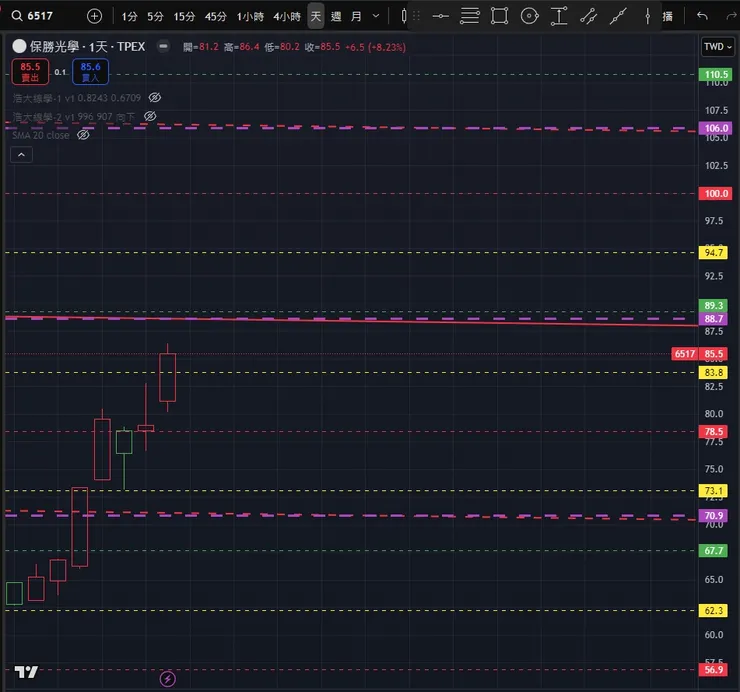Open symbol search showing 6517
The width and height of the screenshot is (740, 692).
tap(32, 16)
